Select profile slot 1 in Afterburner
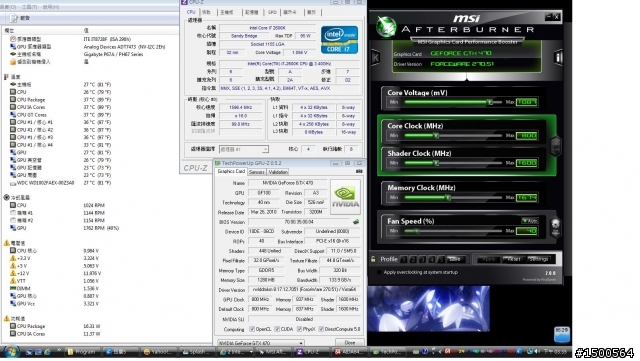Screen dimensions: 640x361 404,259
